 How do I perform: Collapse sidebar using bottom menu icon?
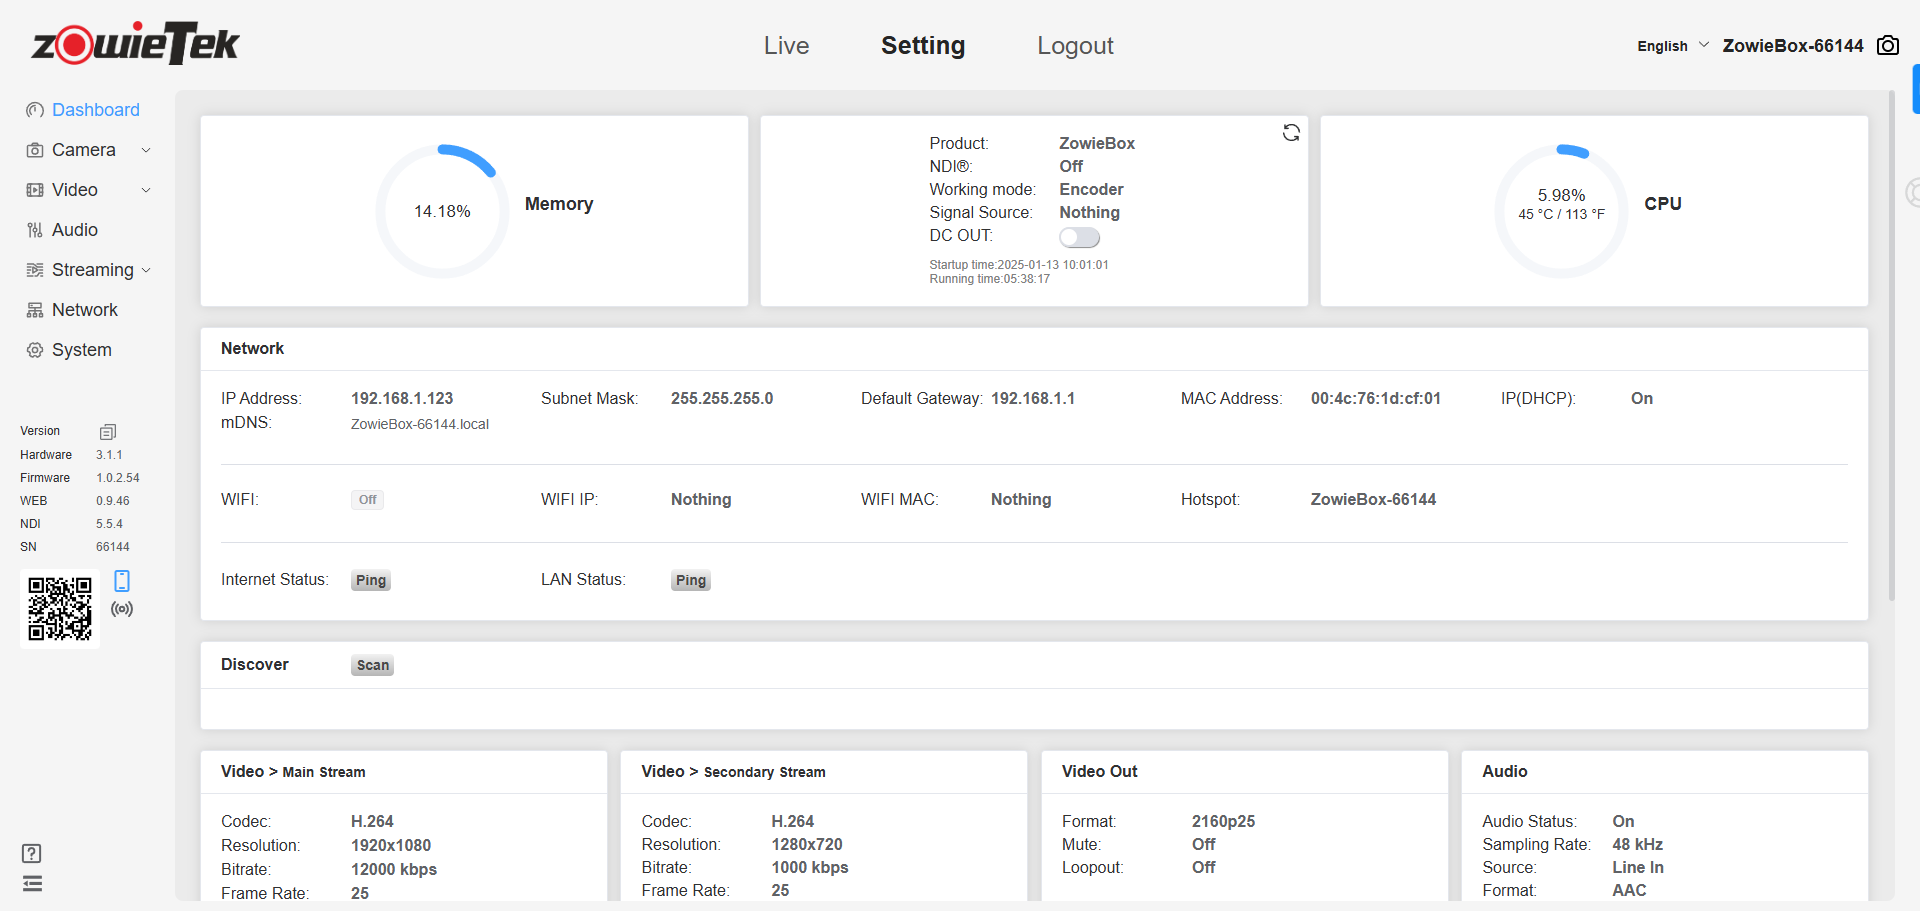point(32,884)
